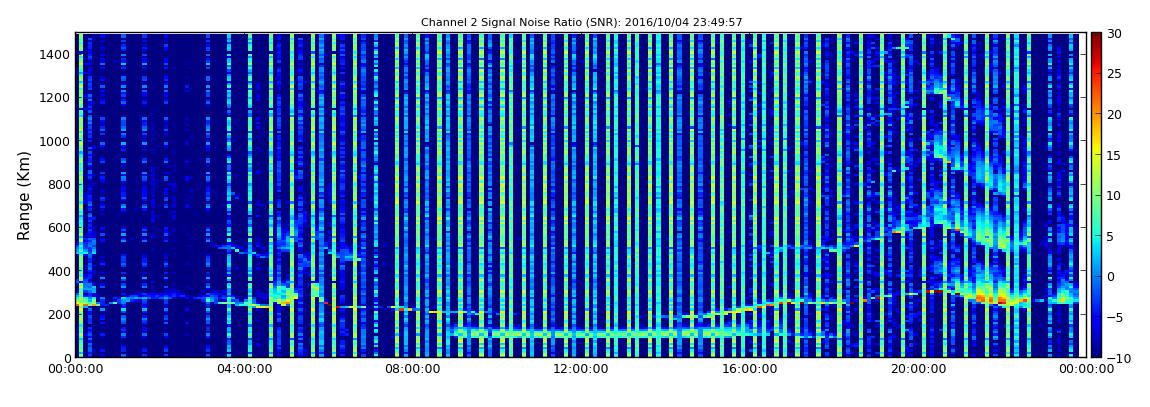Click the 800 tick on the Range axis

59,184
